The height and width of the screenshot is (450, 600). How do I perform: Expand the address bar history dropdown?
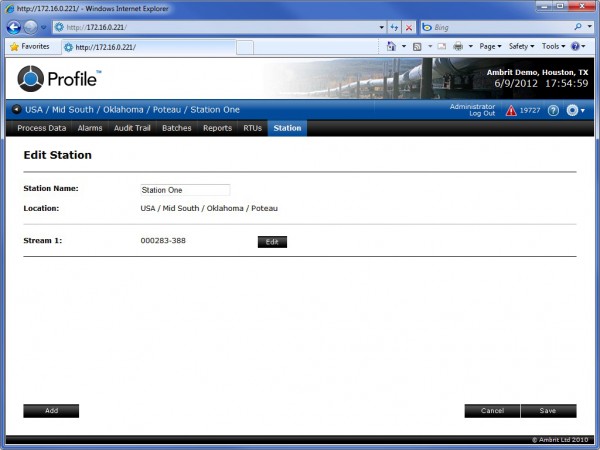(x=382, y=28)
